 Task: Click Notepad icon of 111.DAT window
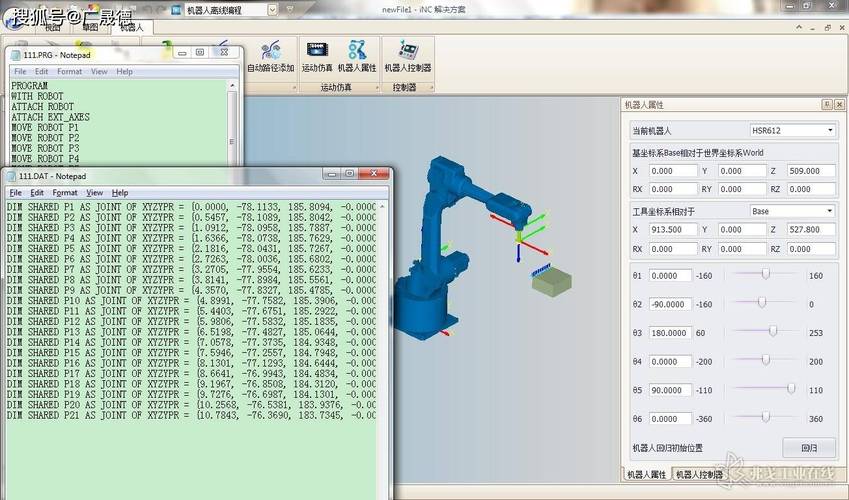(11, 176)
